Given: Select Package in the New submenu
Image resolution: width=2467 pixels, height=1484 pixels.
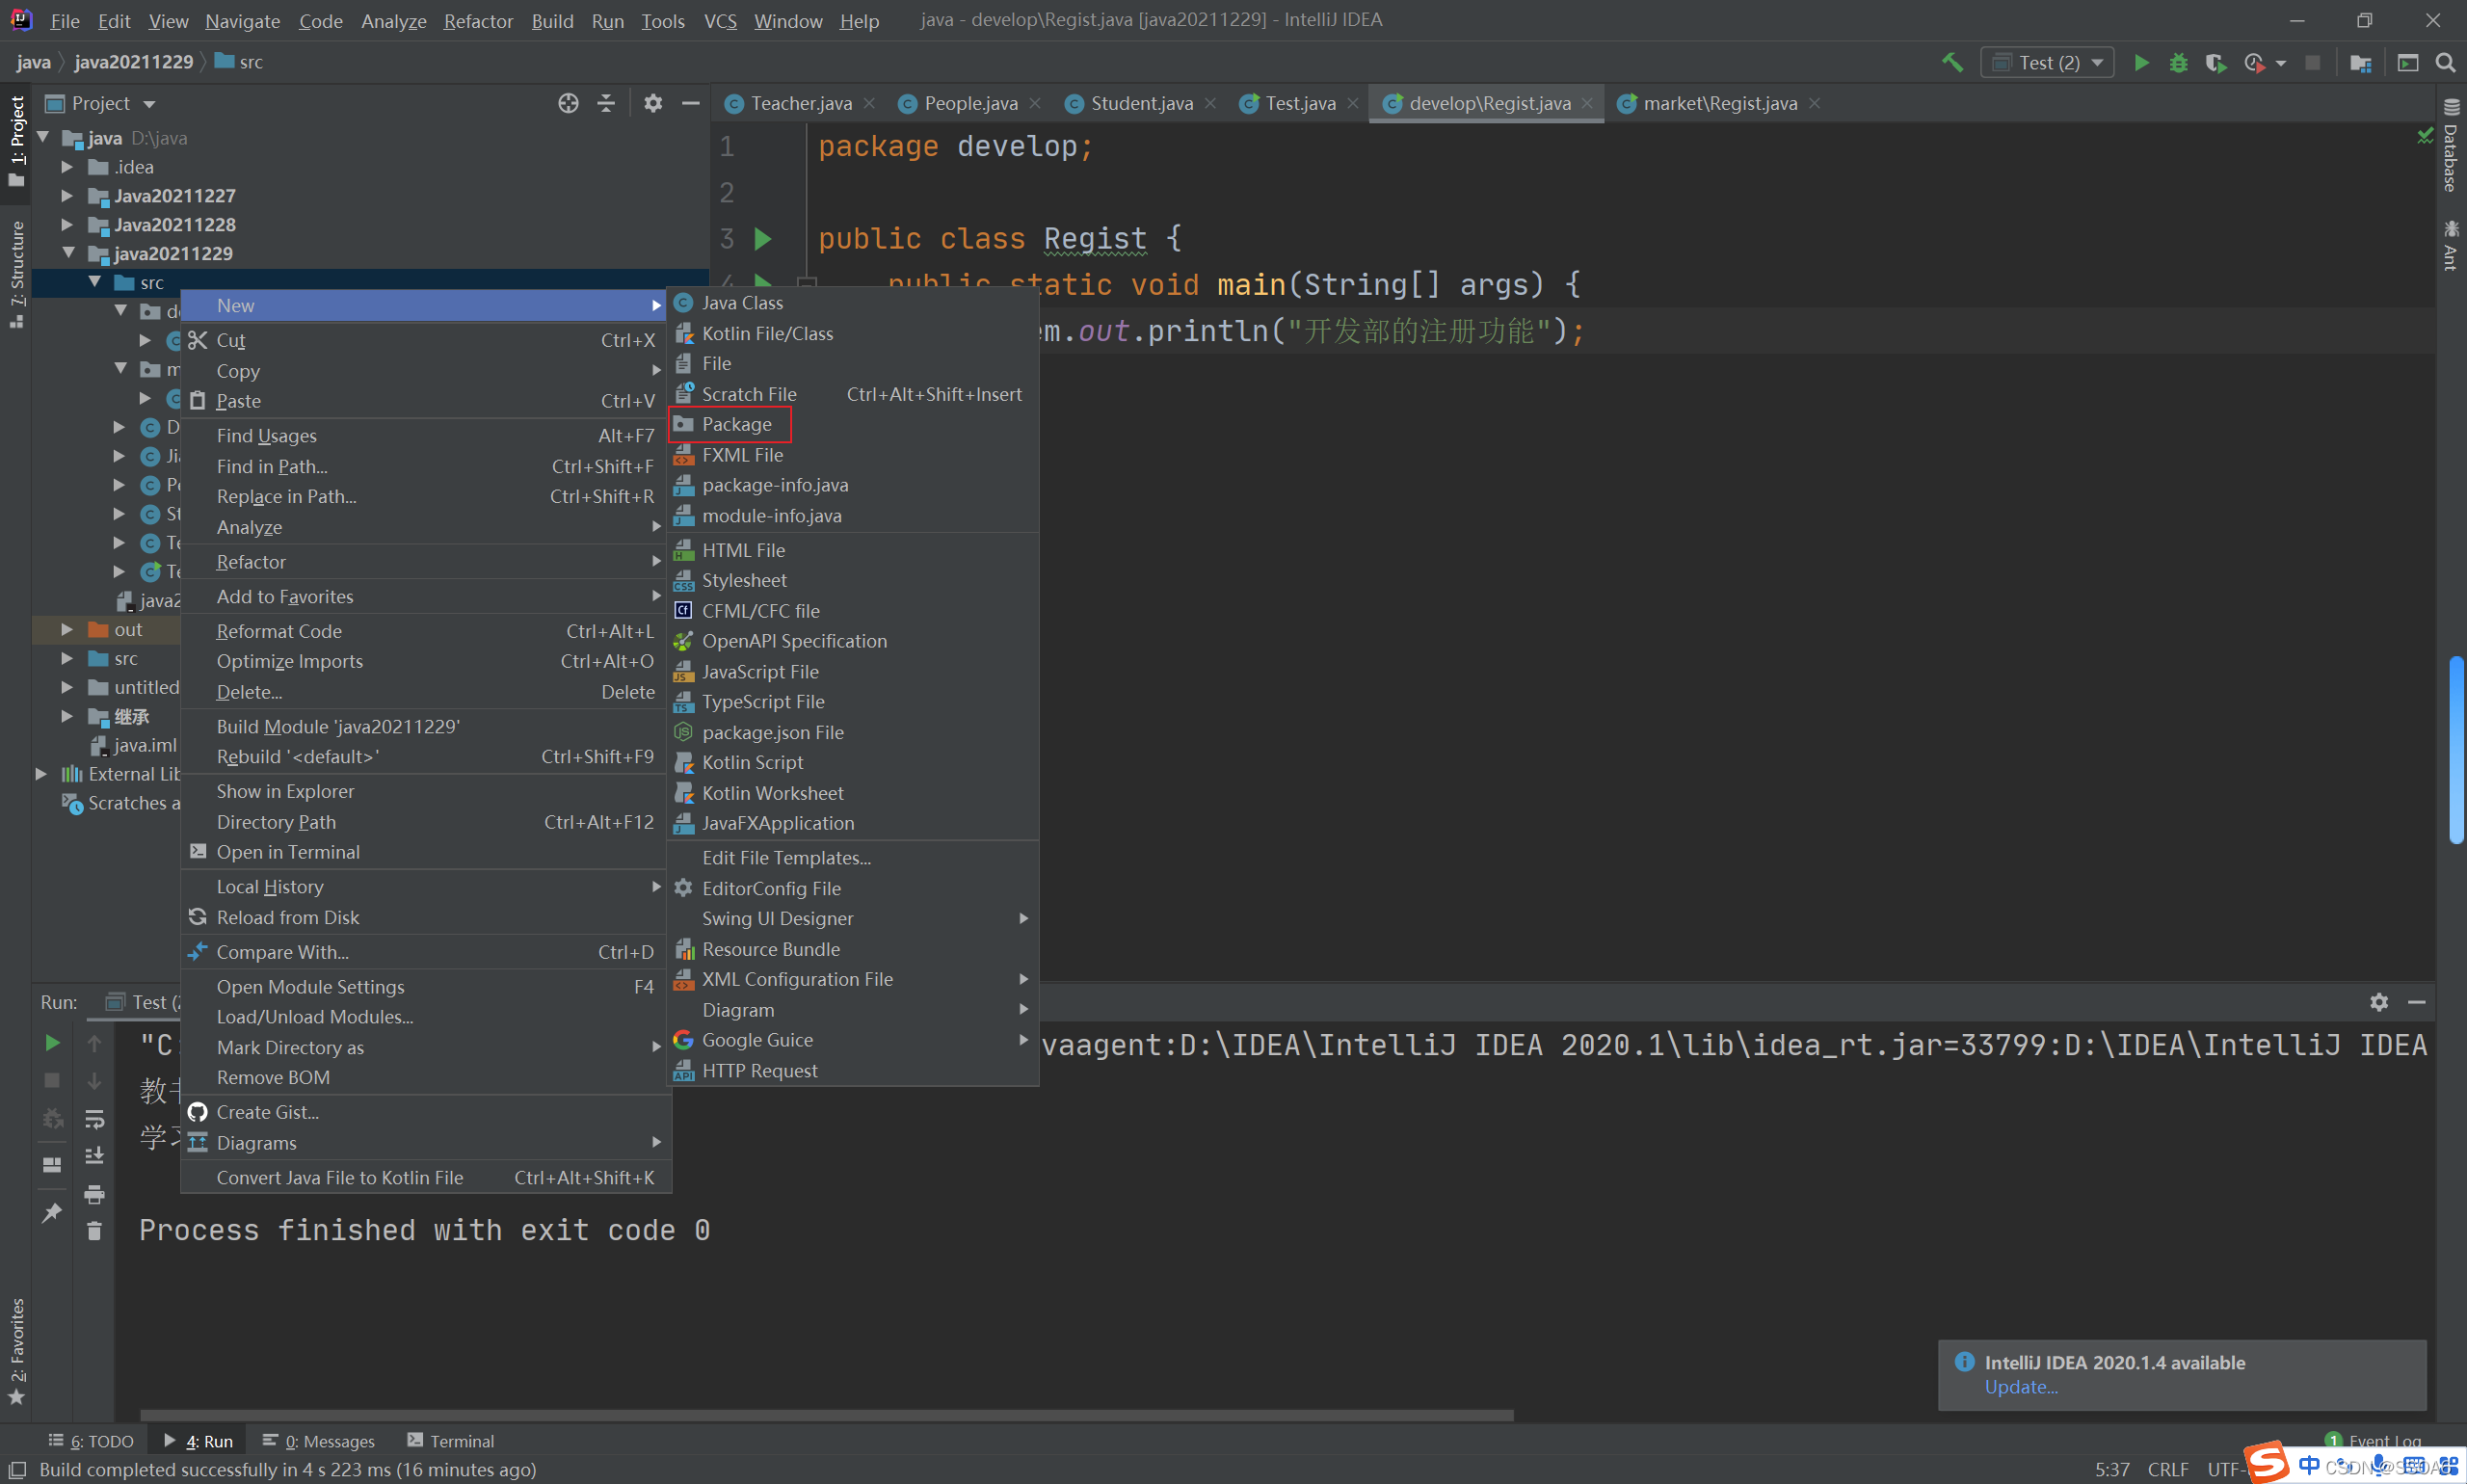Looking at the screenshot, I should (x=730, y=424).
